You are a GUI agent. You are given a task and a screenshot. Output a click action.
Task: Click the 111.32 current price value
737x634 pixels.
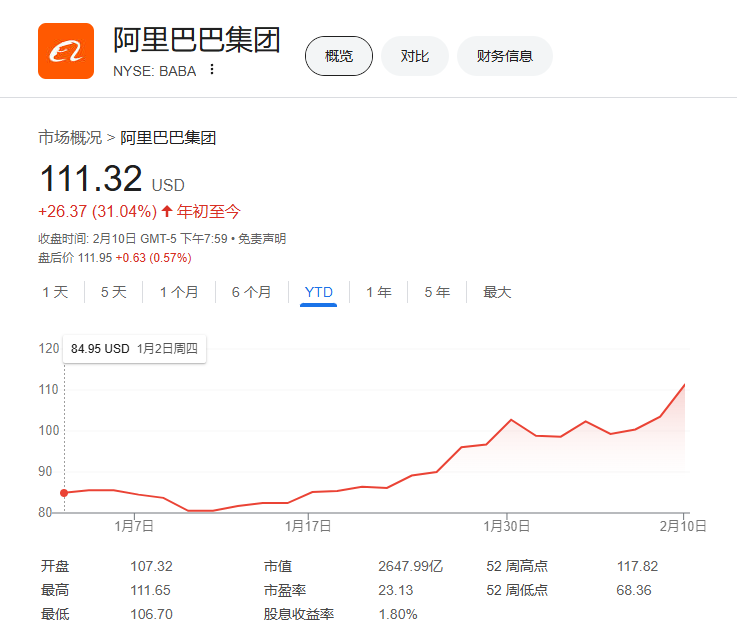click(x=90, y=180)
